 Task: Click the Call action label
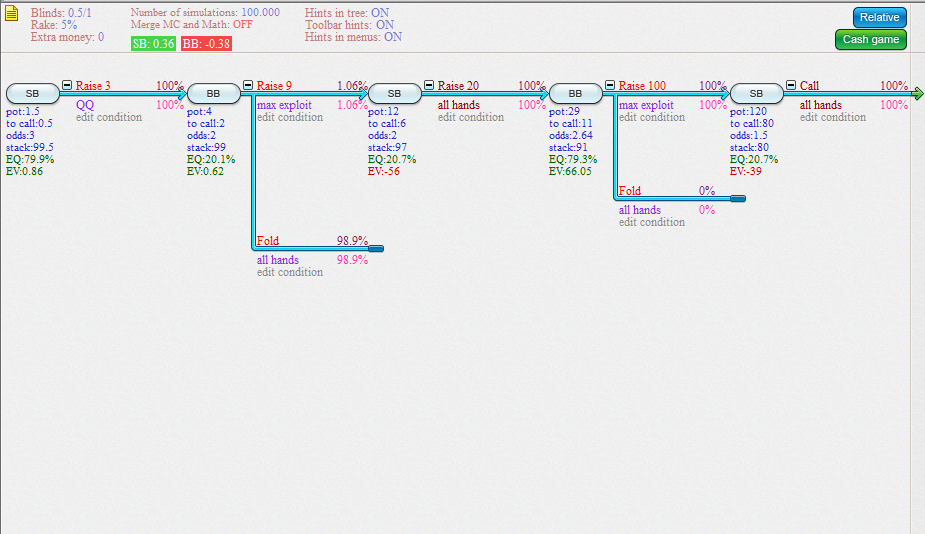[x=809, y=86]
